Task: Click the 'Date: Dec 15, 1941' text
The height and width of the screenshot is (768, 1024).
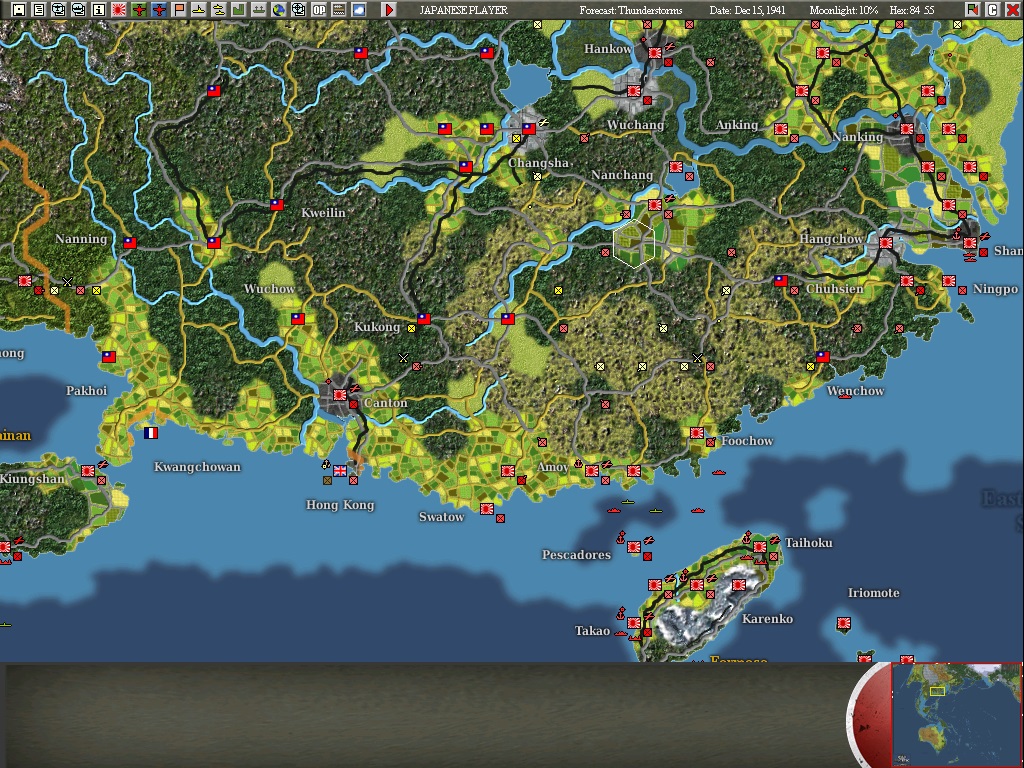Action: 748,10
